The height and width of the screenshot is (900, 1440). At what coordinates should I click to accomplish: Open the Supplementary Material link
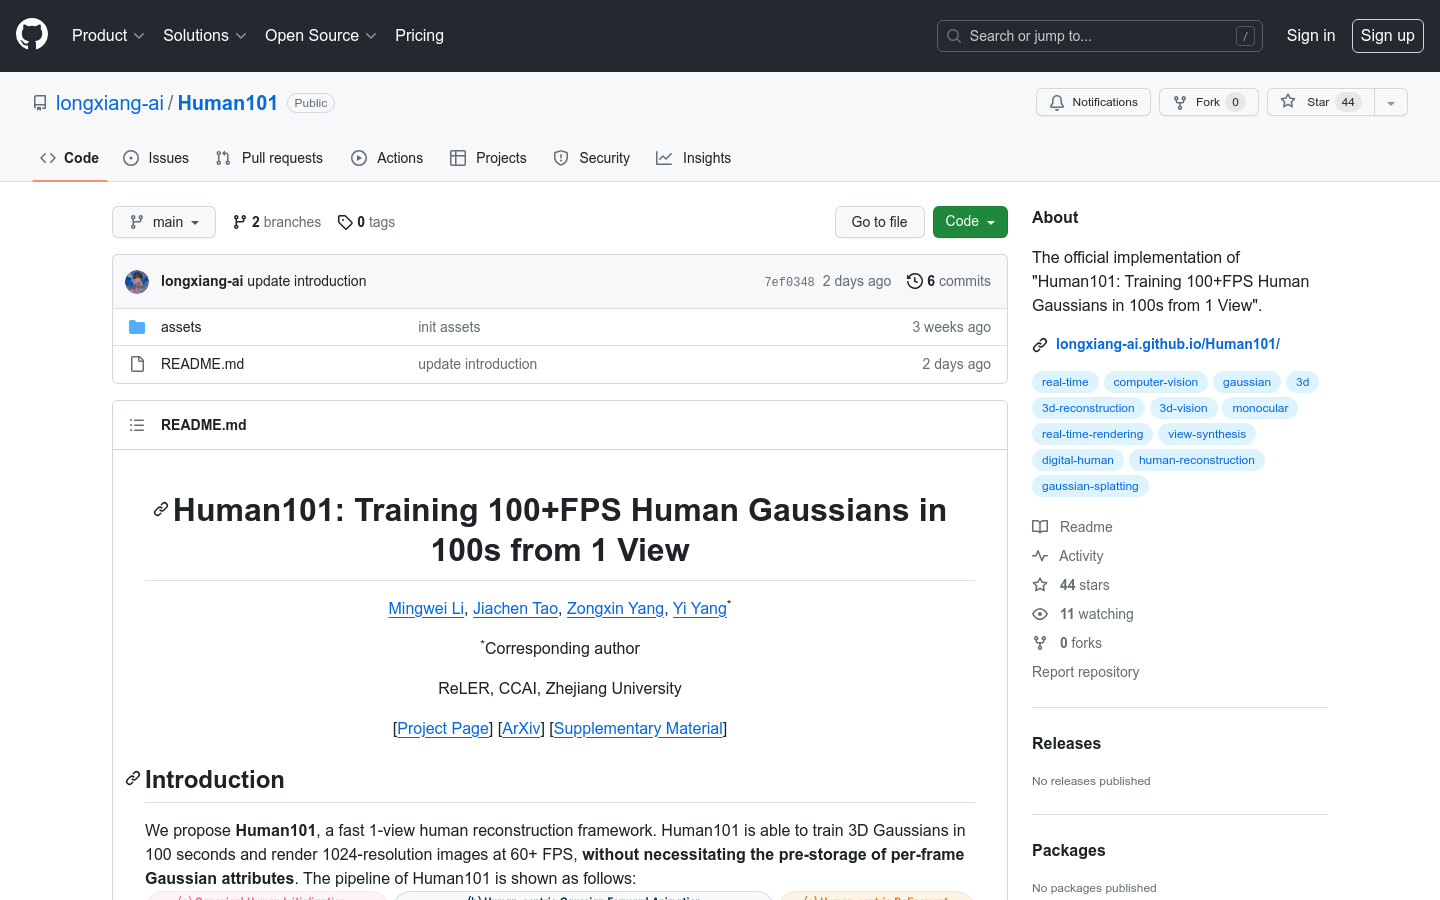(x=638, y=728)
